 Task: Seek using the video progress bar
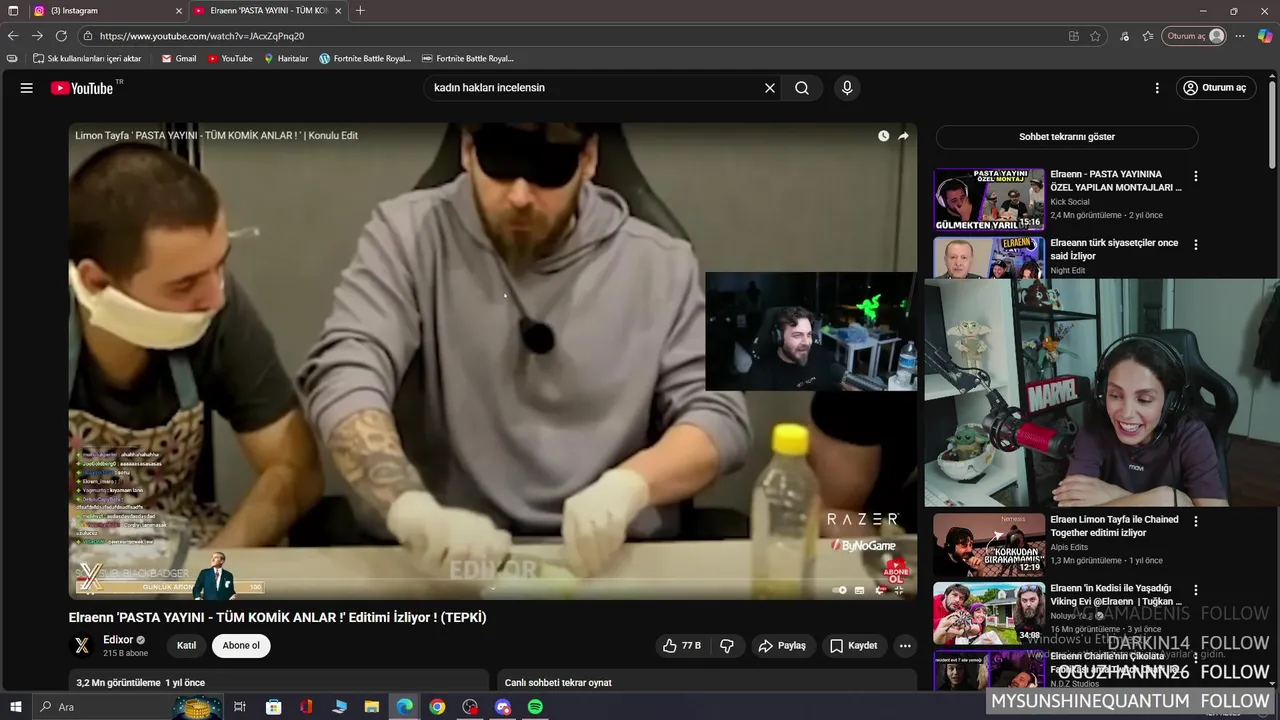point(492,580)
